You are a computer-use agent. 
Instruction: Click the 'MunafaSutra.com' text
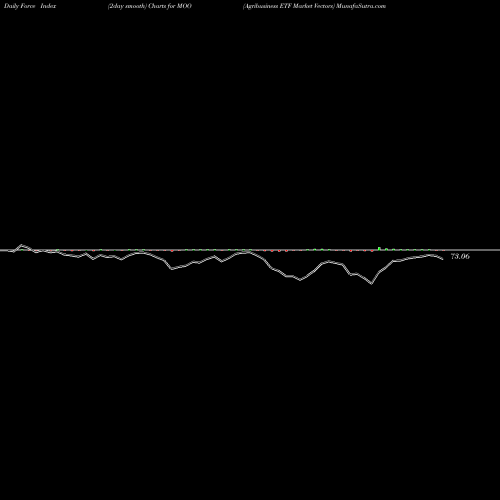click(x=361, y=6)
